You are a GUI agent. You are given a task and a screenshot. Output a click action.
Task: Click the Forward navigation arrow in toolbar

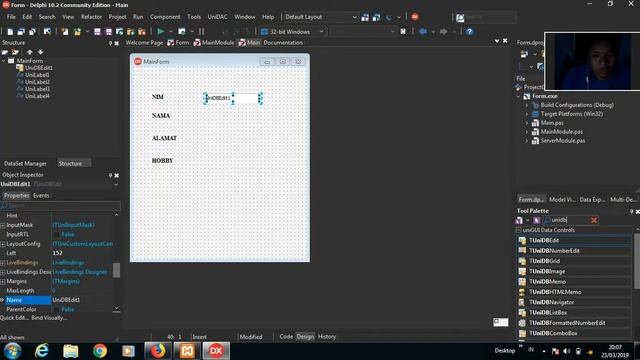click(x=444, y=31)
